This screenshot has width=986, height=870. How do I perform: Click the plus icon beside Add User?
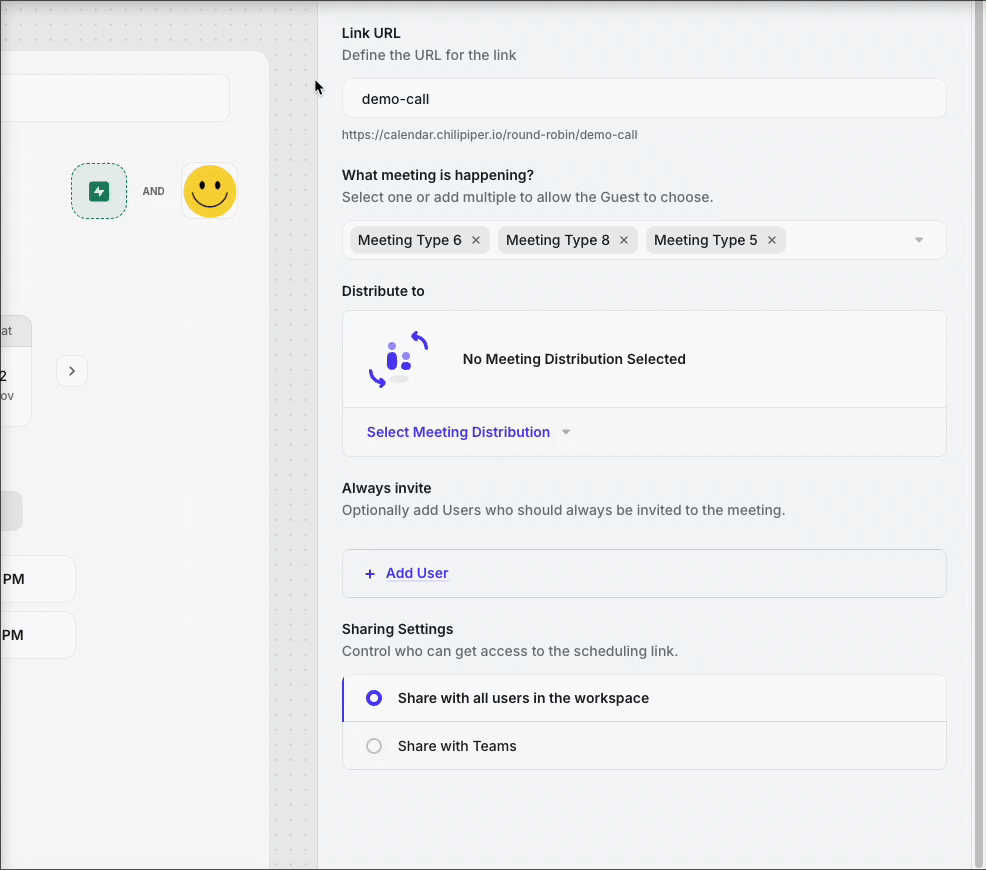(370, 574)
